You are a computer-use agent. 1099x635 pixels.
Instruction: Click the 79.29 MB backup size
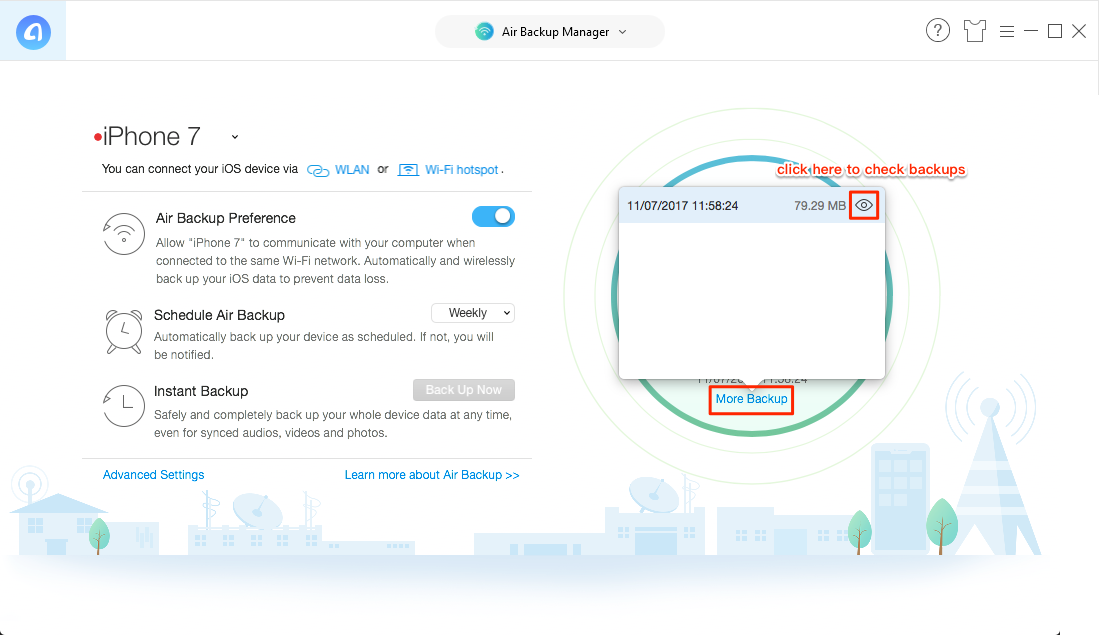[819, 205]
